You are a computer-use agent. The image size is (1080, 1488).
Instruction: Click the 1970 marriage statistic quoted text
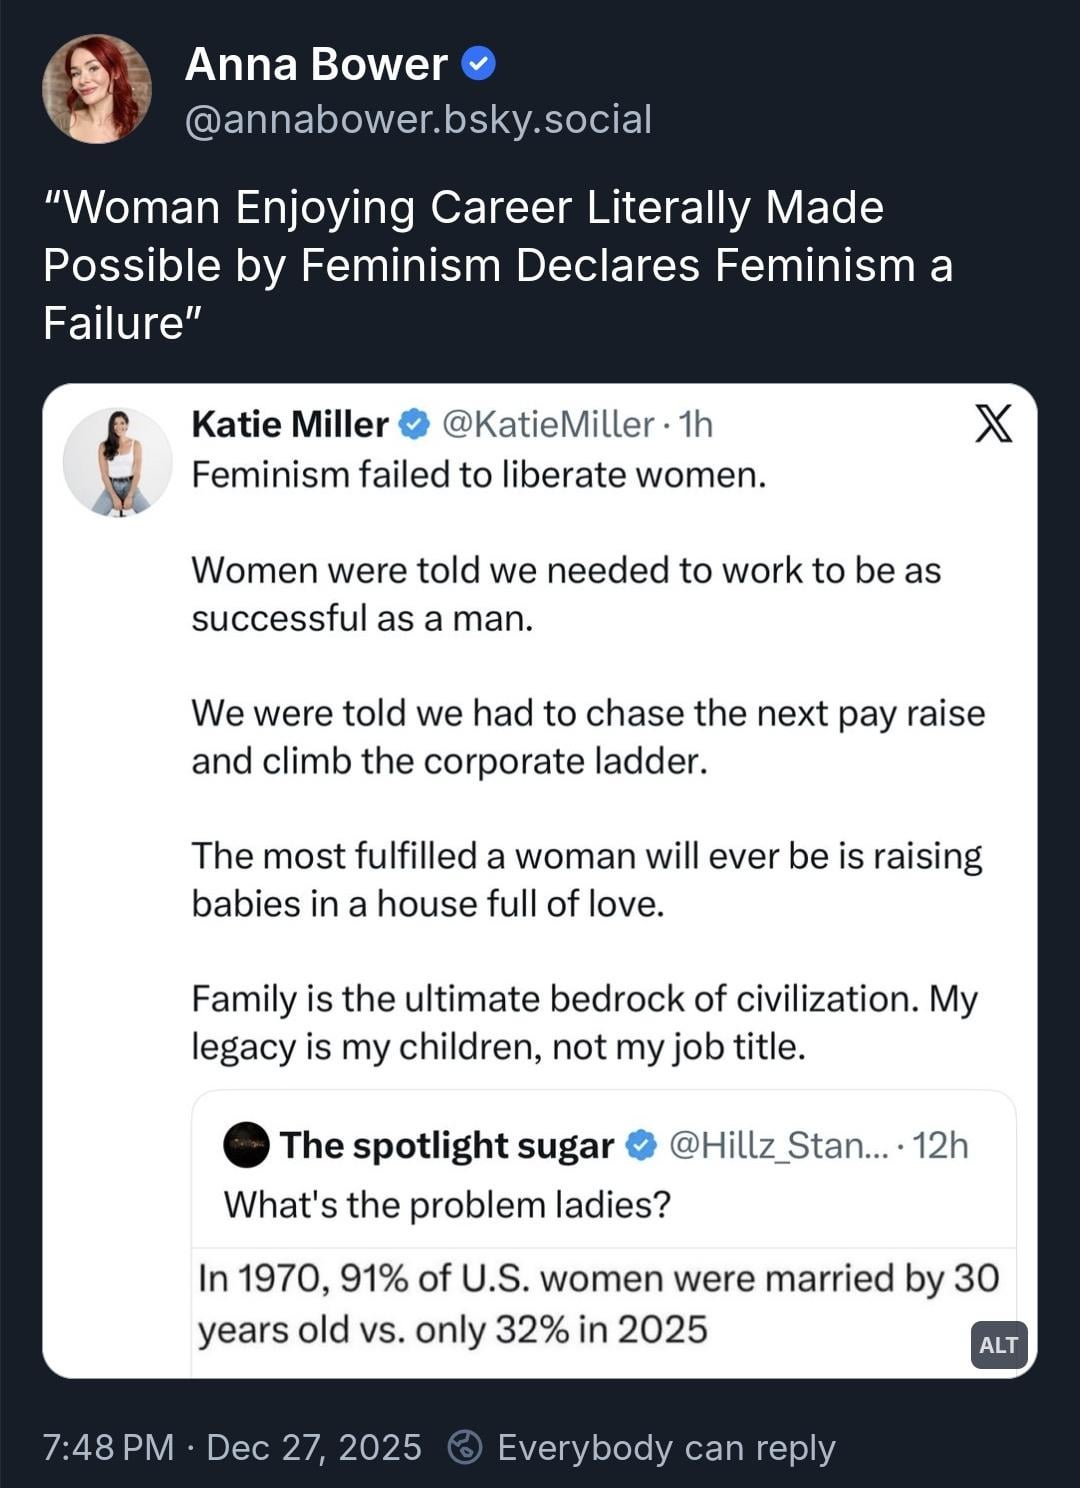coord(597,1304)
